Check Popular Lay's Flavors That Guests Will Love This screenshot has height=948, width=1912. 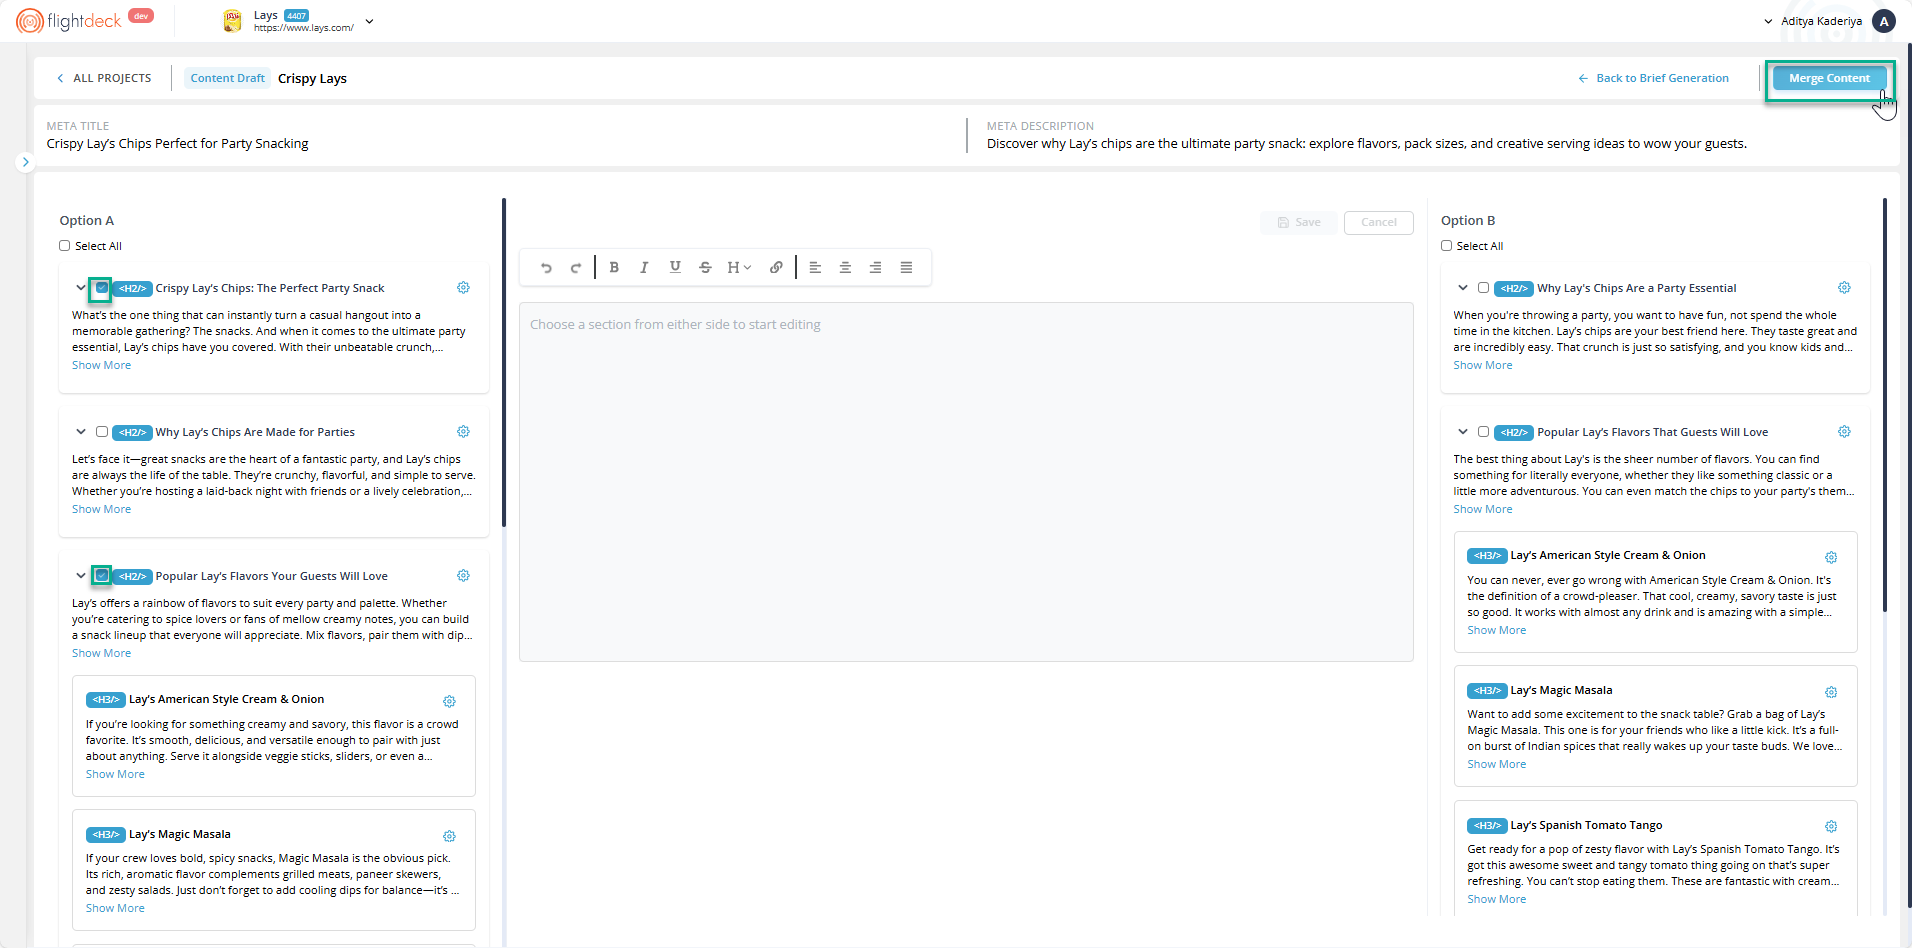1483,432
